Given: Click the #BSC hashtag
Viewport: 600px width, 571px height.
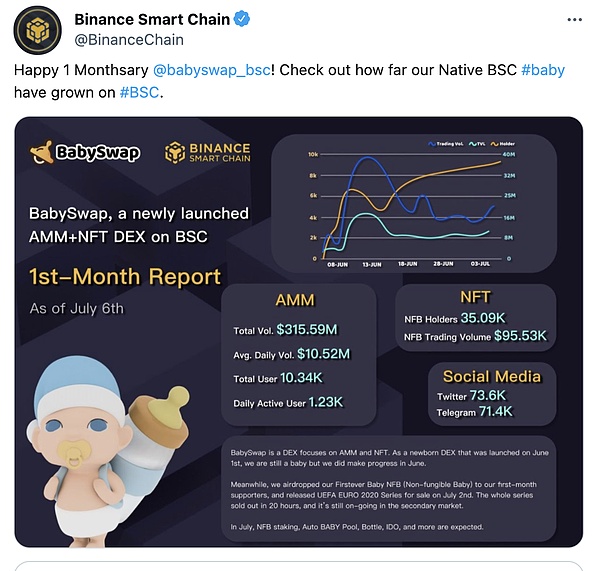Looking at the screenshot, I should (138, 93).
